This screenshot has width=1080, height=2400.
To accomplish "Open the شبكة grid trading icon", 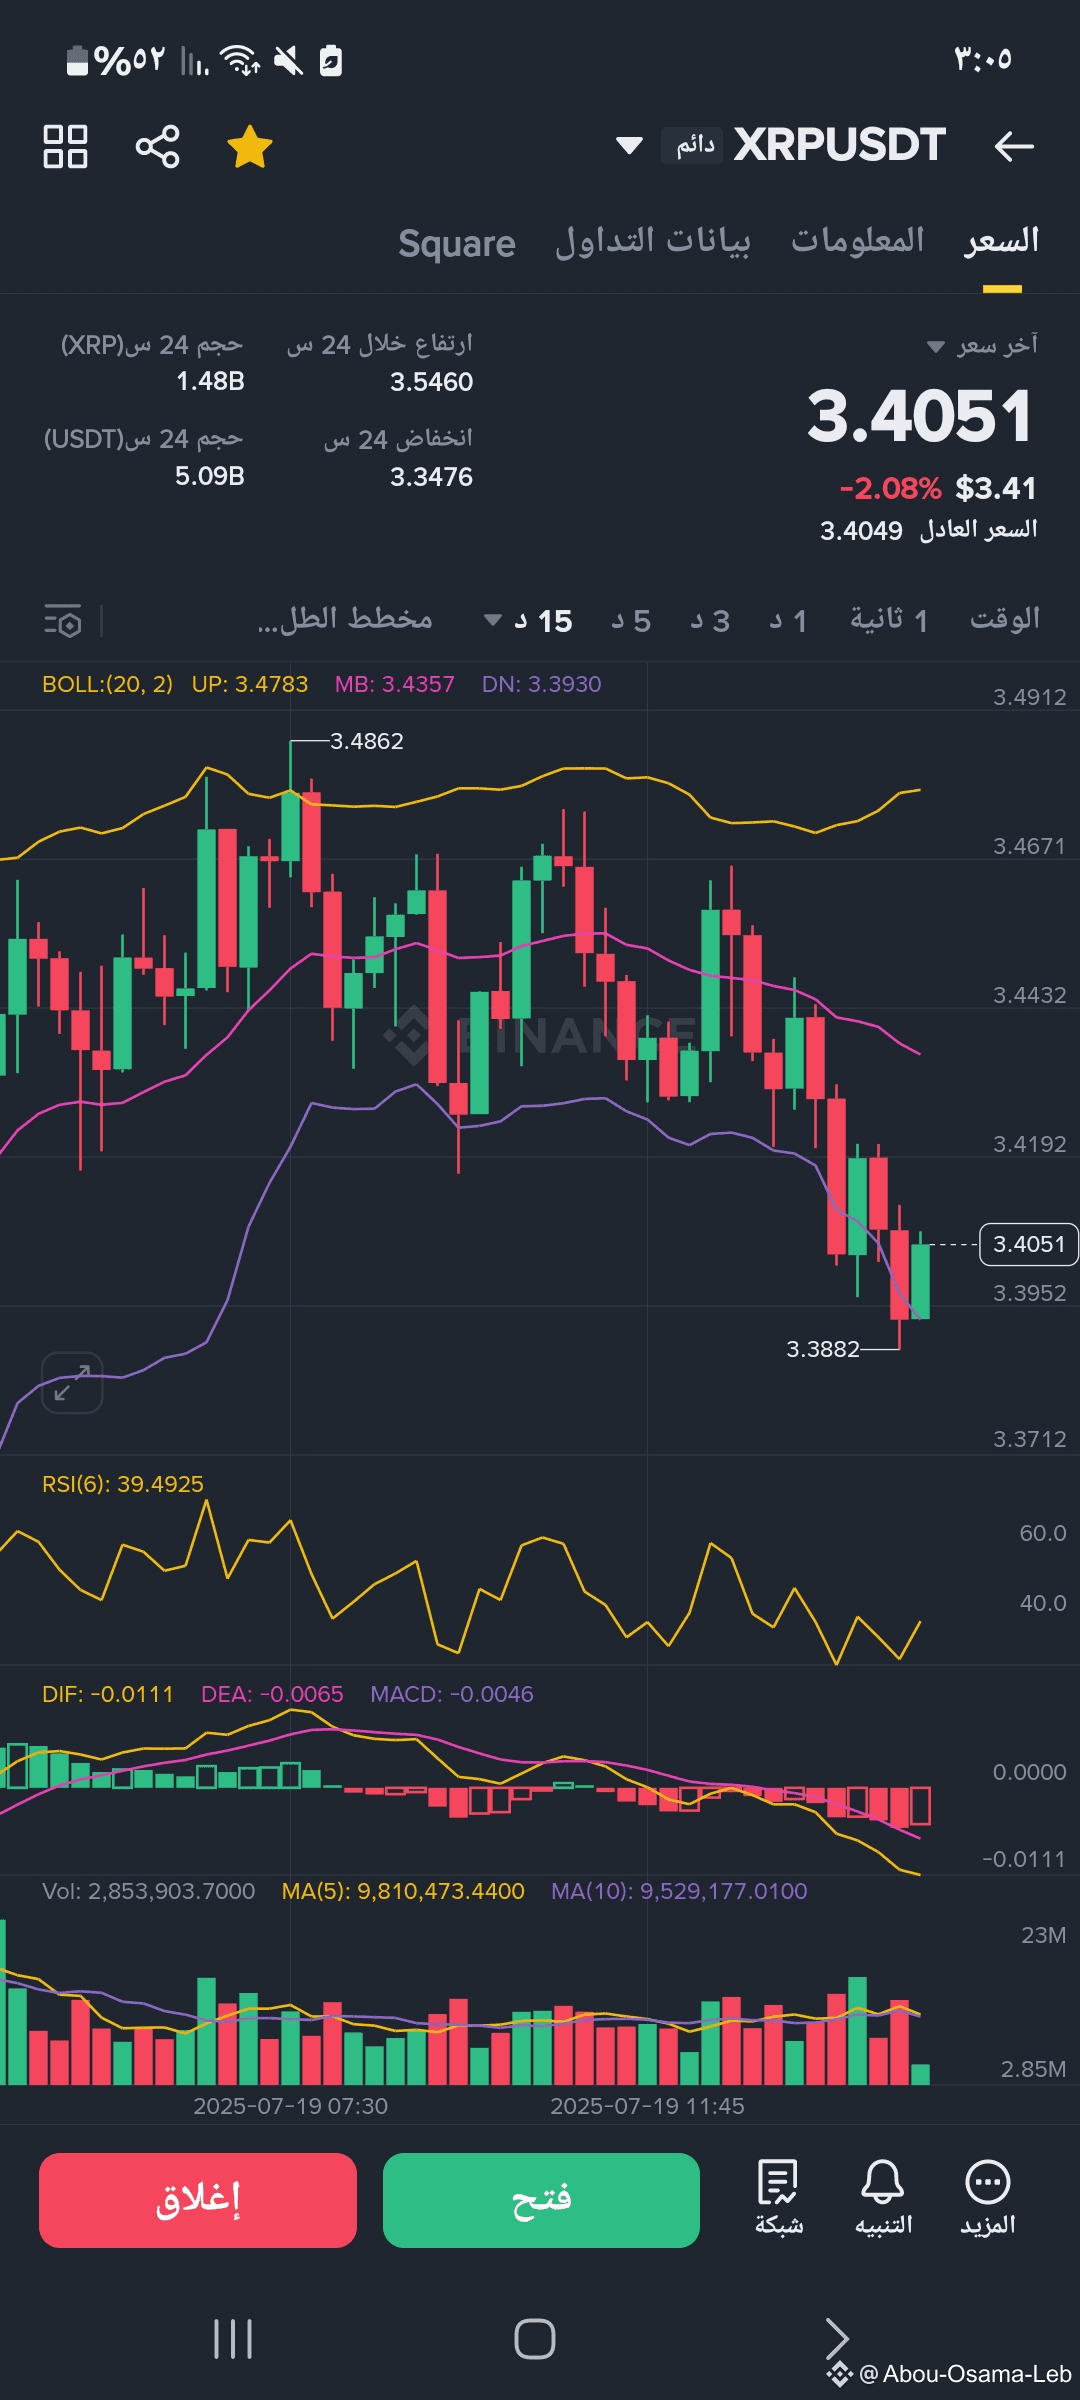I will click(x=778, y=2197).
